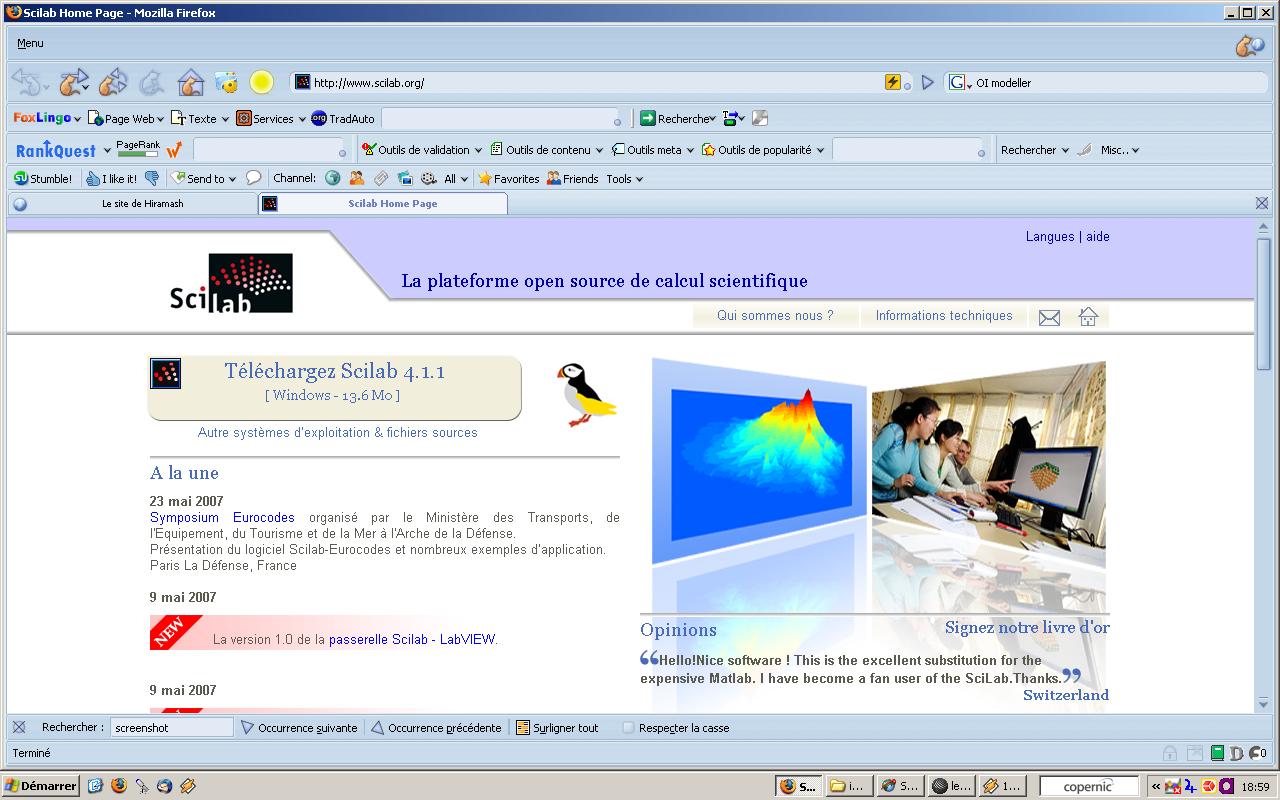Click the thumbs-down icon
This screenshot has height=800, width=1280.
coord(152,179)
